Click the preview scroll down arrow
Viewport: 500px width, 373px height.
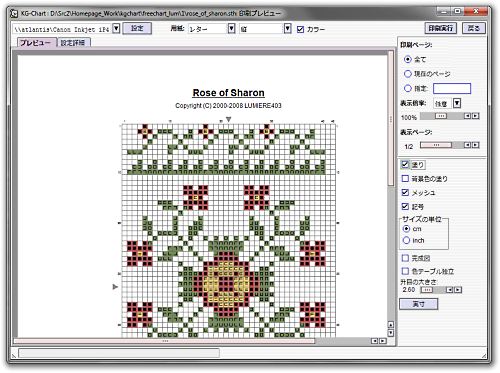[x=391, y=333]
